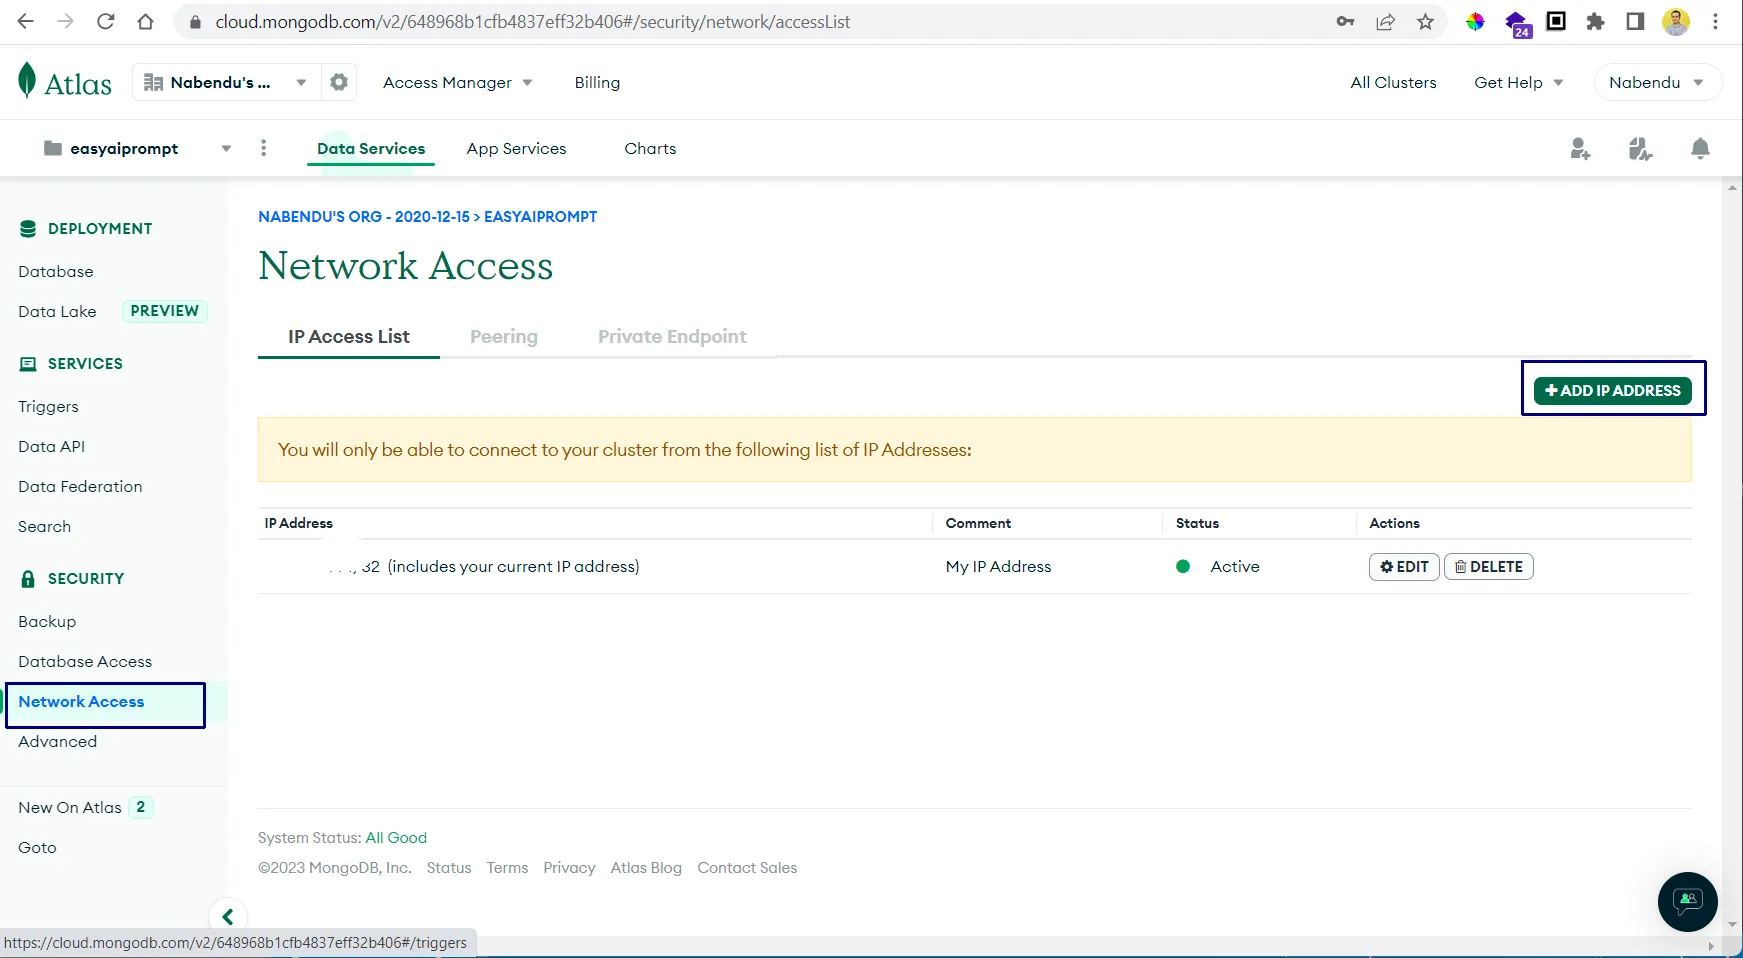Screen dimensions: 1743x958
Task: Open the alerts bell icon
Action: pyautogui.click(x=1700, y=149)
